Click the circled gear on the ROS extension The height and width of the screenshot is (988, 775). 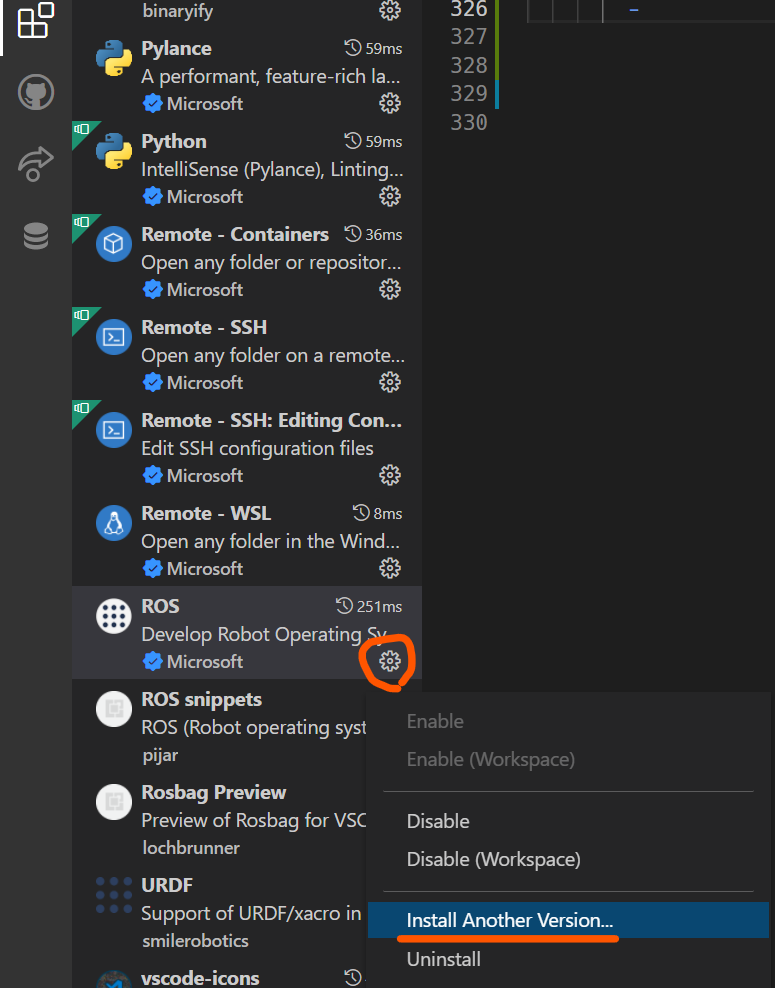(388, 661)
